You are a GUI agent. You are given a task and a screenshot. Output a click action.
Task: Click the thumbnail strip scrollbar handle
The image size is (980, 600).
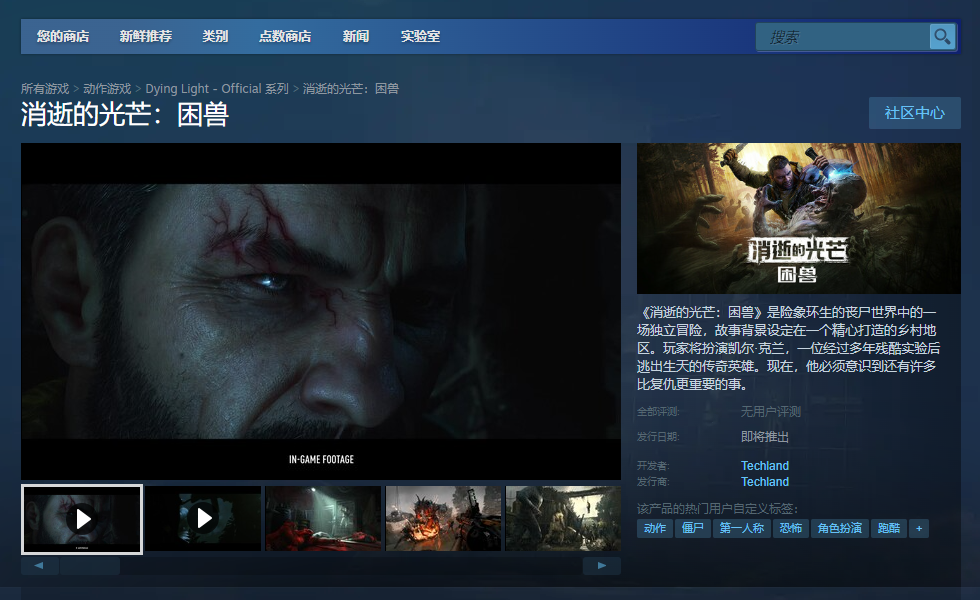(89, 566)
